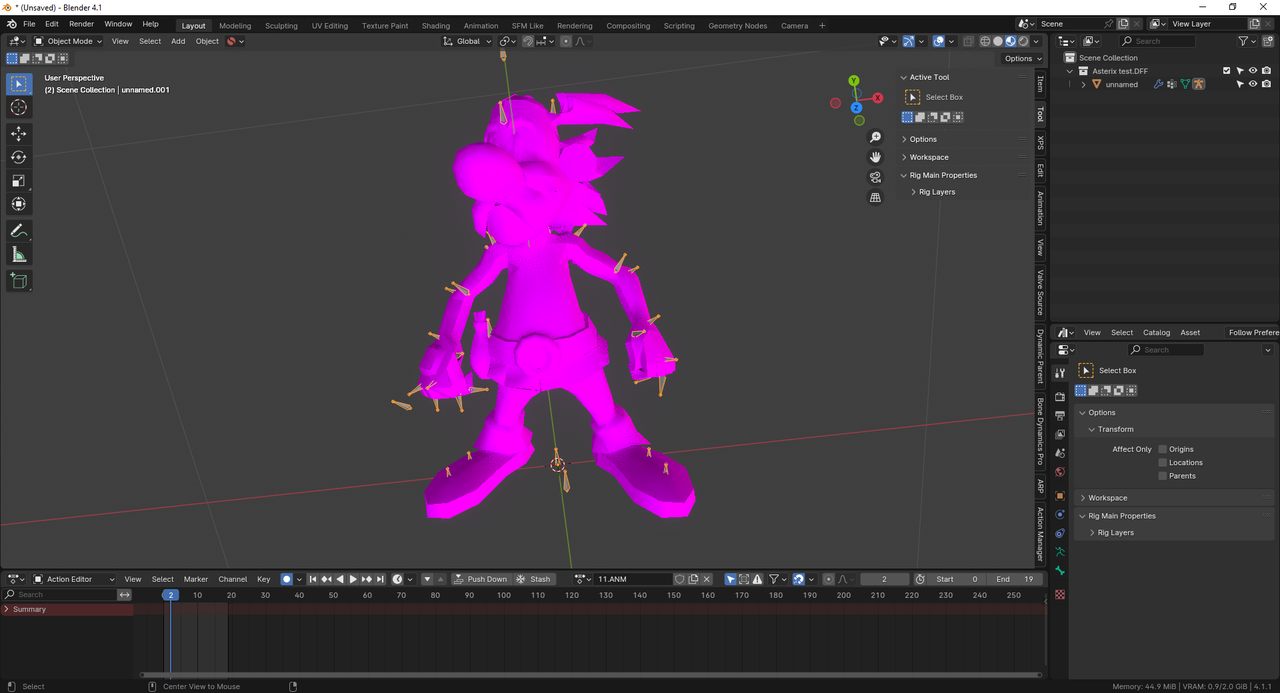Screen dimensions: 1280x693
Task: Jump to the animation end frame button
Action: point(380,579)
